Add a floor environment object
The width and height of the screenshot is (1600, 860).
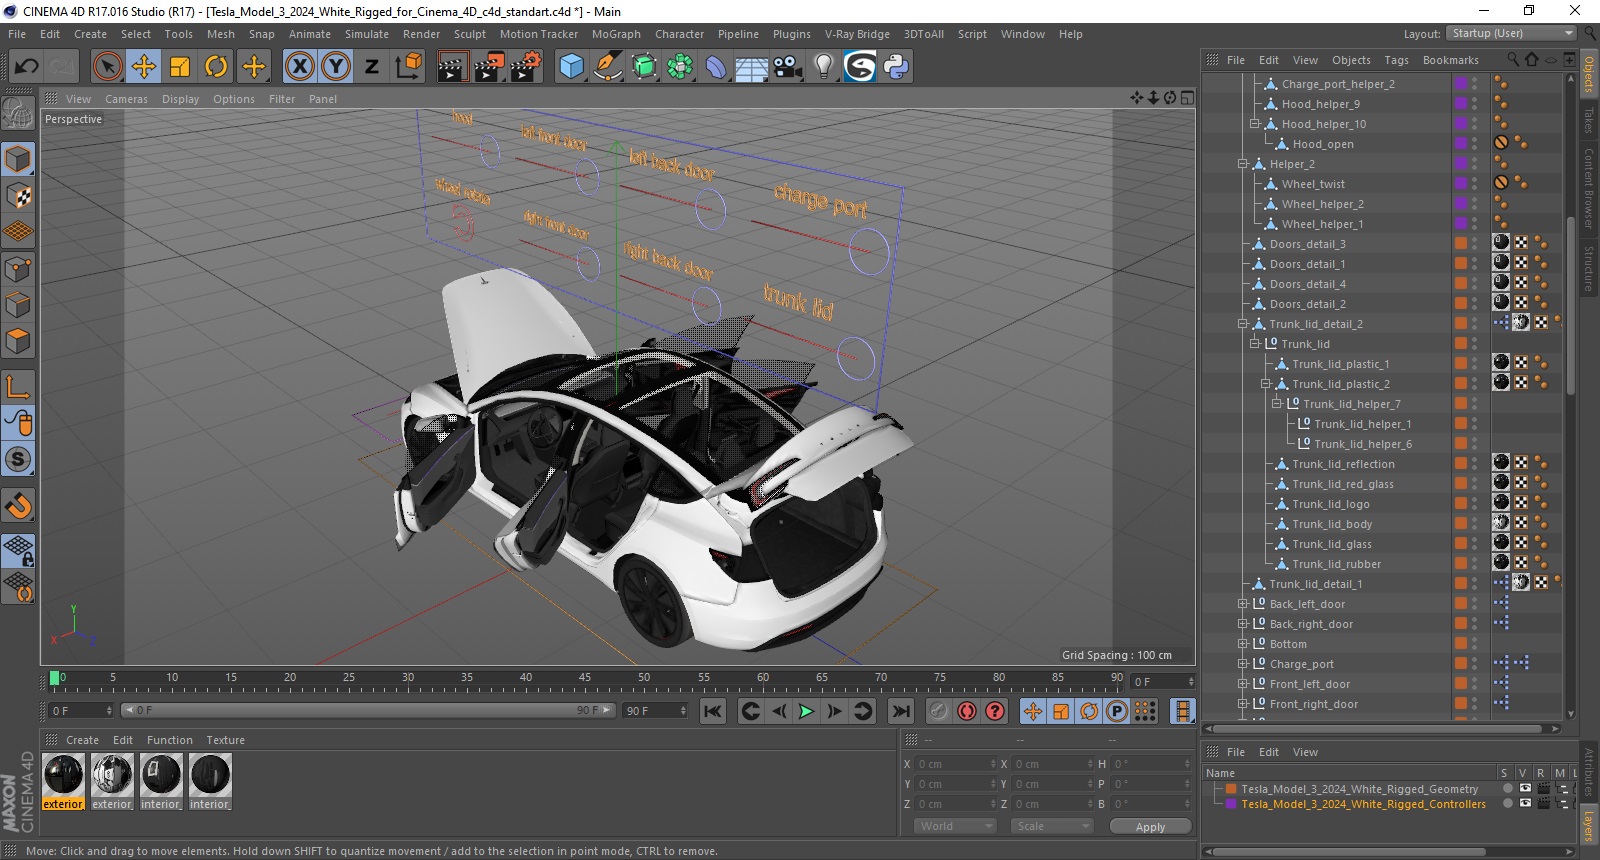coord(751,67)
